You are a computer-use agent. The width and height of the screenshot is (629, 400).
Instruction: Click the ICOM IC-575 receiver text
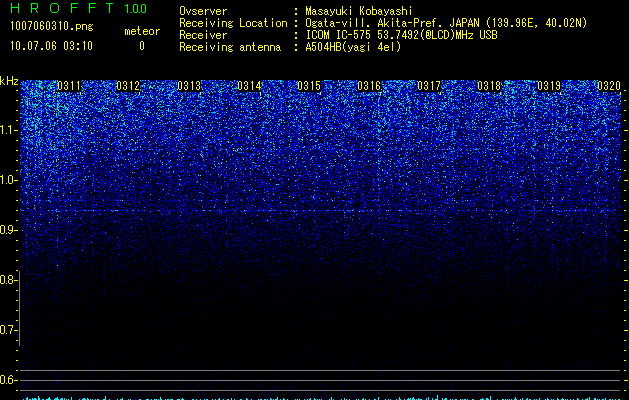tap(401, 35)
